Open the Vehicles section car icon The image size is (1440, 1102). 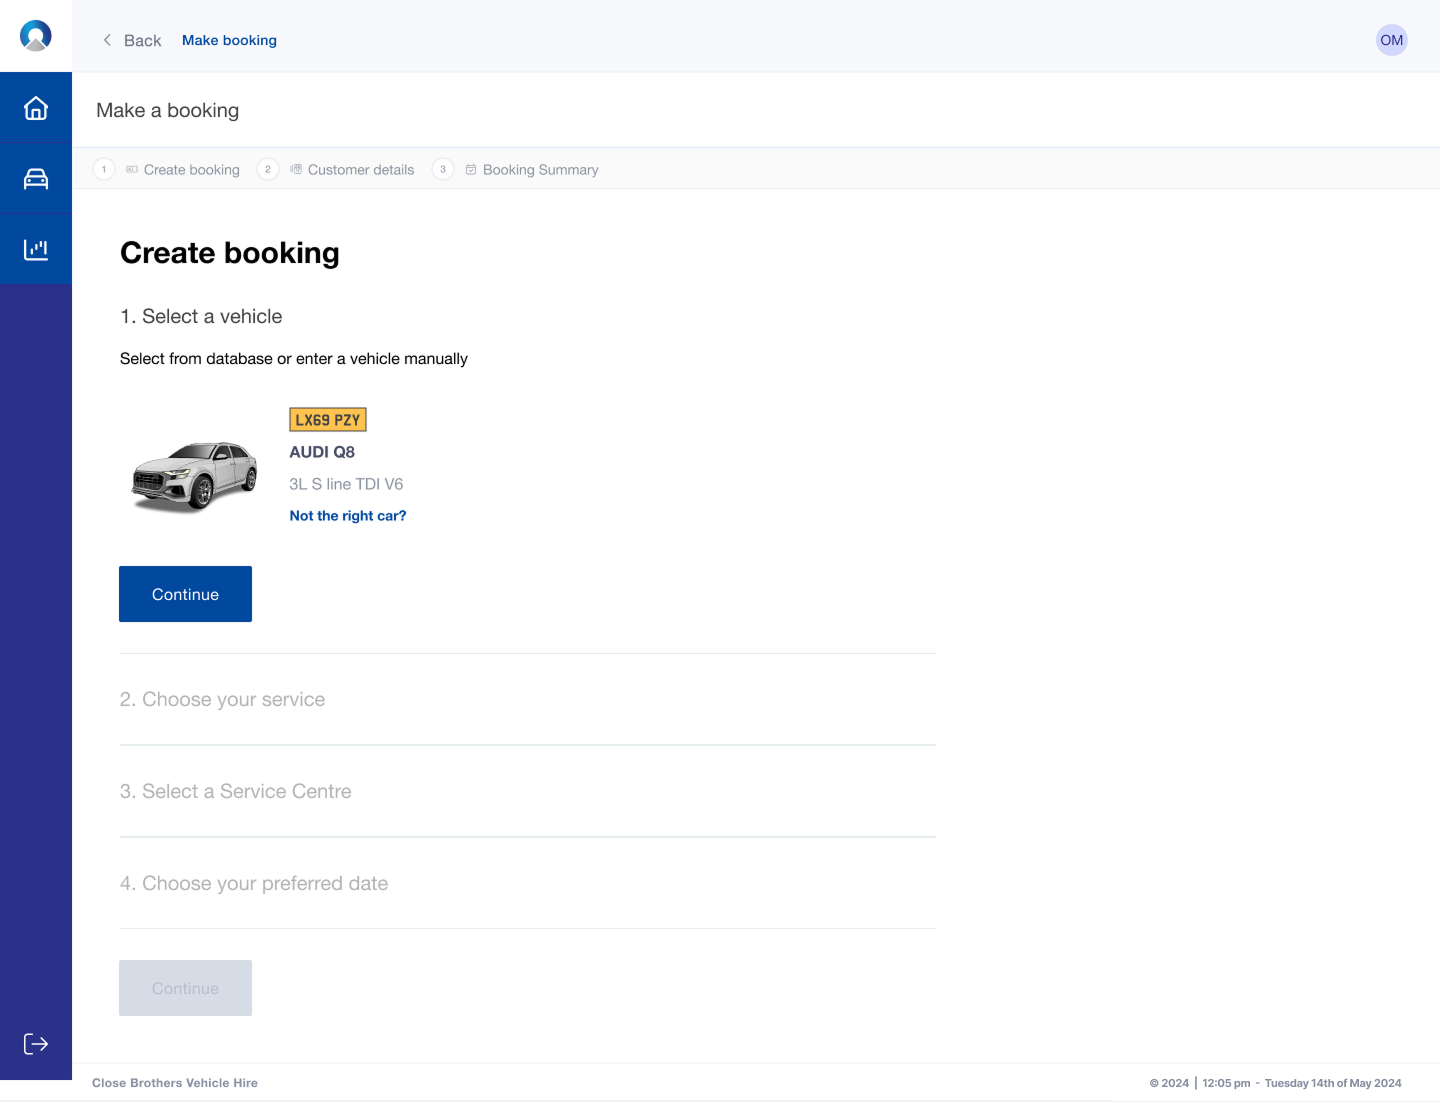pos(36,179)
